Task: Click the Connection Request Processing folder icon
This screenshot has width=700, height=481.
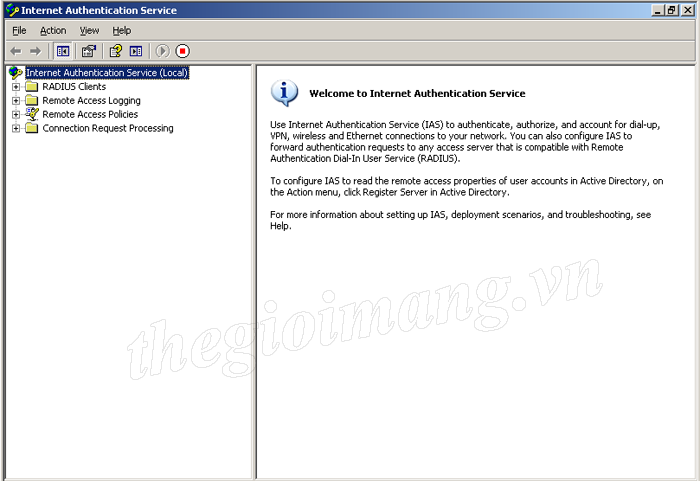Action: (32, 128)
